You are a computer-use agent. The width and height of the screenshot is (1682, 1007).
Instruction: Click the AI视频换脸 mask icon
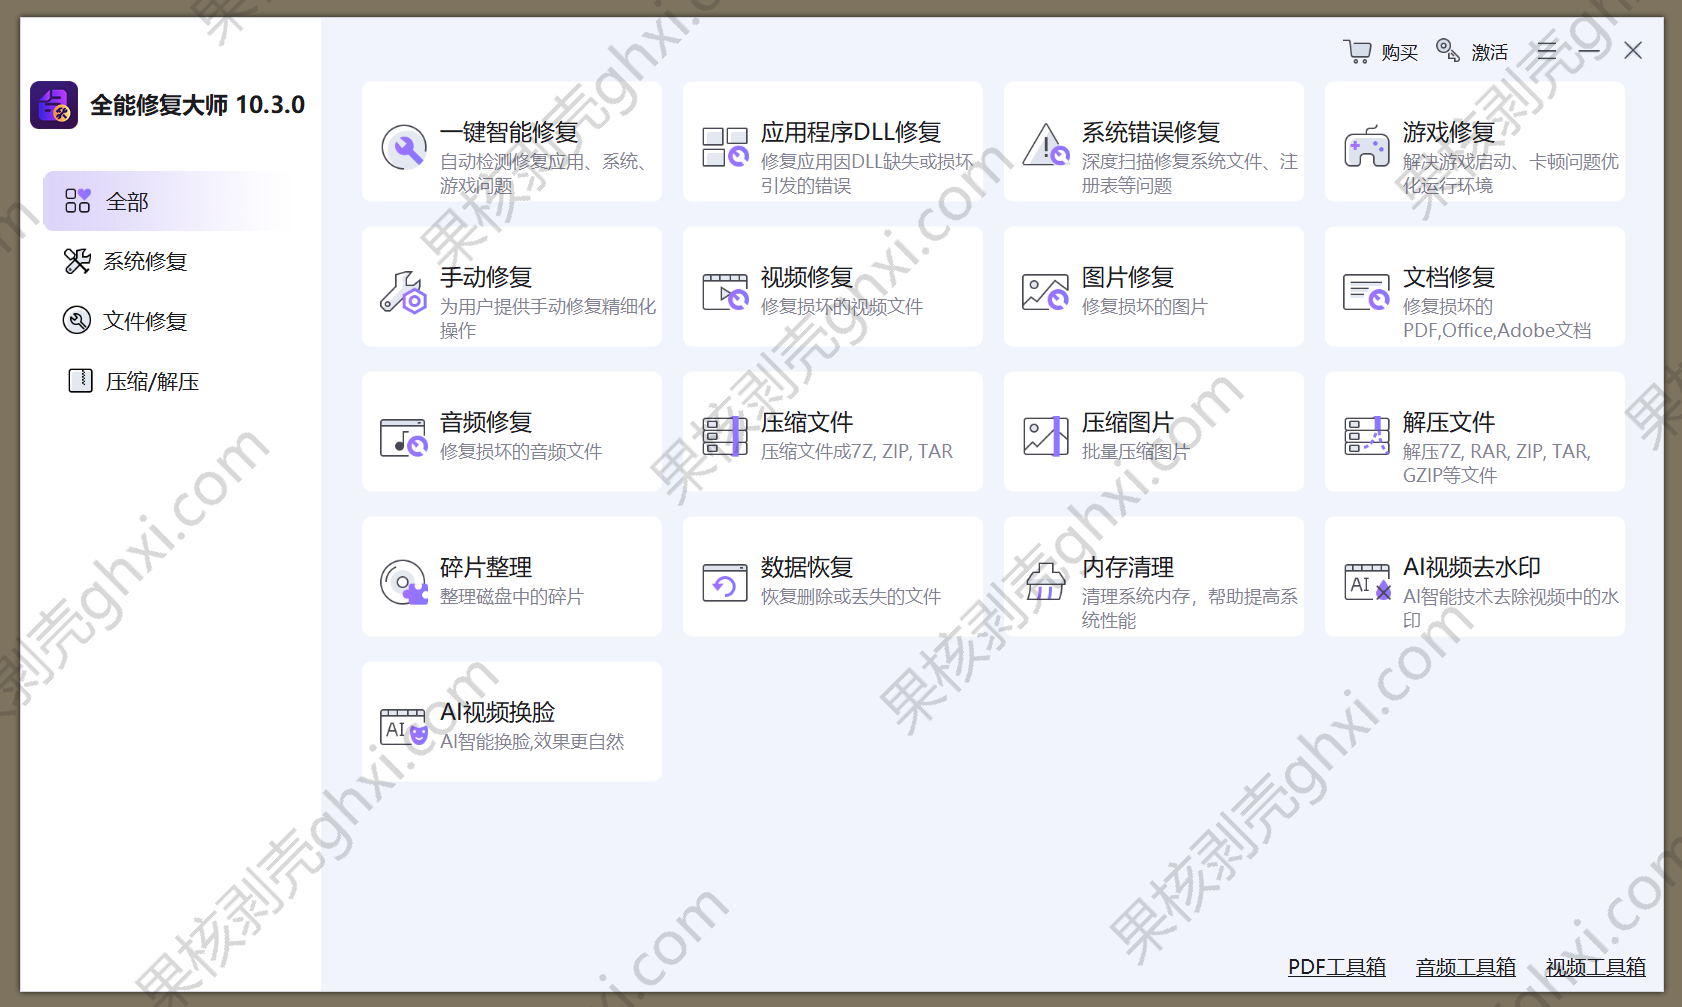(x=404, y=727)
